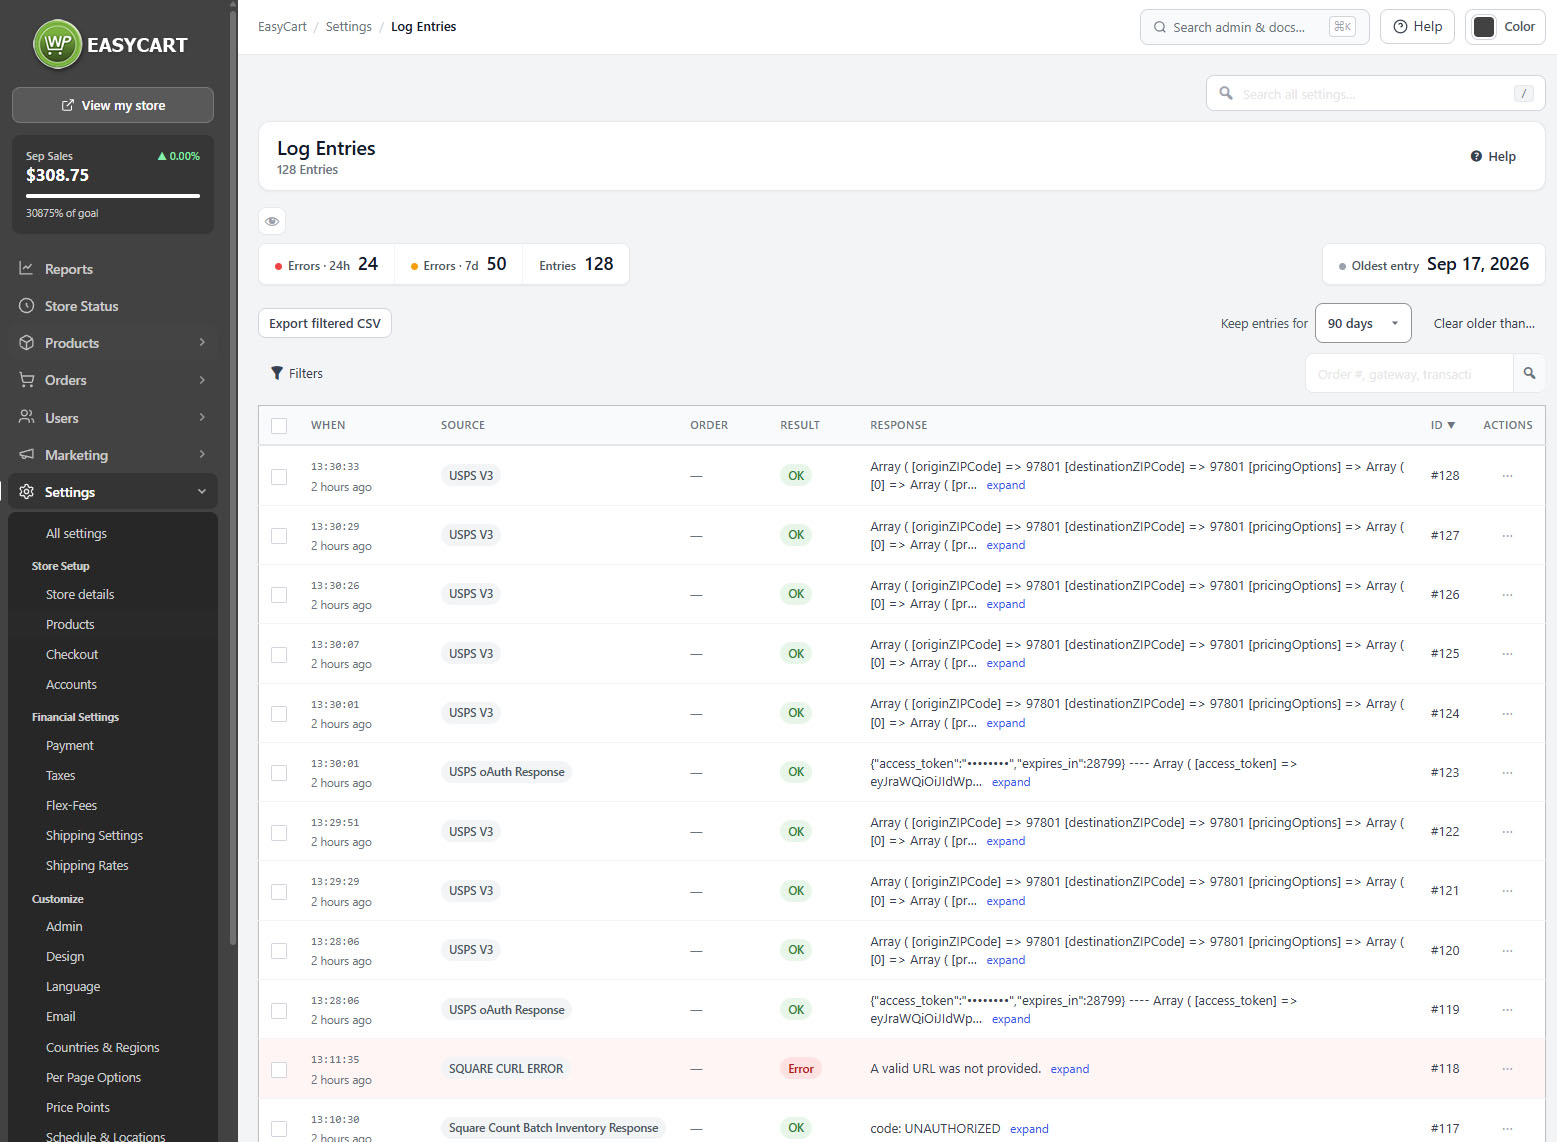Check the box for entry #127

click(279, 536)
